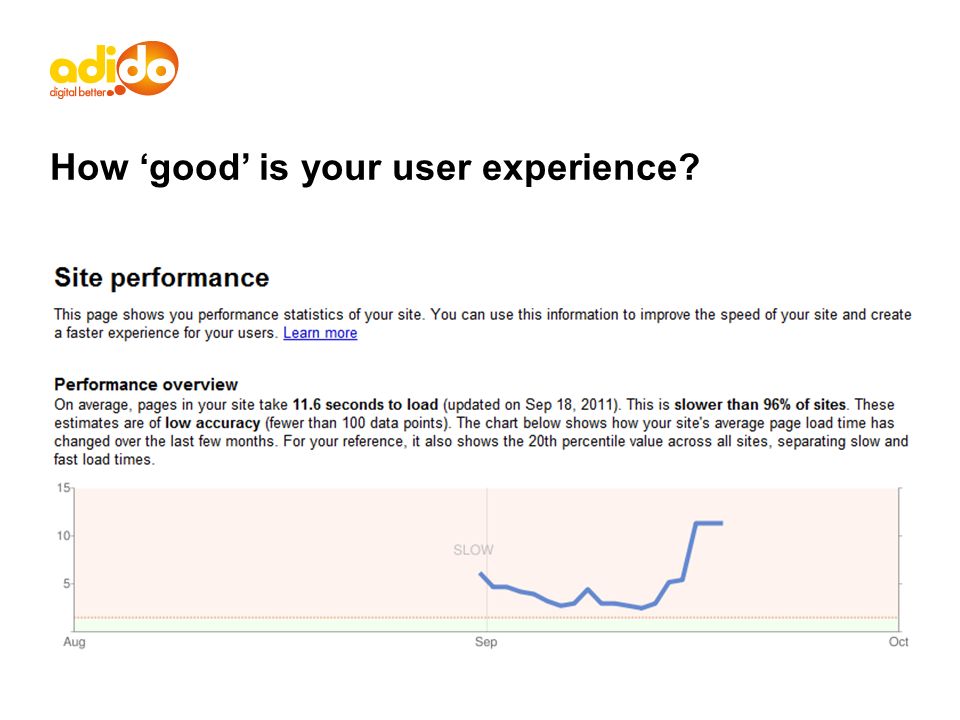Click the adido logo
This screenshot has height=720, width=960.
tap(114, 69)
